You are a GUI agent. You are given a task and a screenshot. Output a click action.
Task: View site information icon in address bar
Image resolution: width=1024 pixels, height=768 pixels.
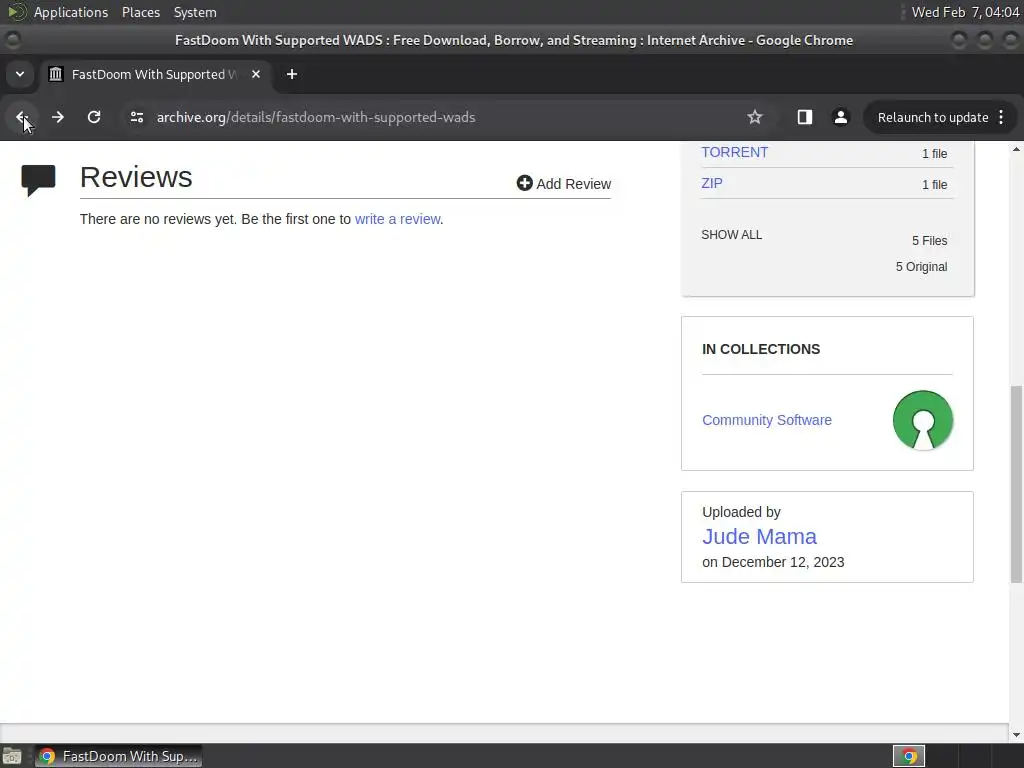click(x=136, y=118)
